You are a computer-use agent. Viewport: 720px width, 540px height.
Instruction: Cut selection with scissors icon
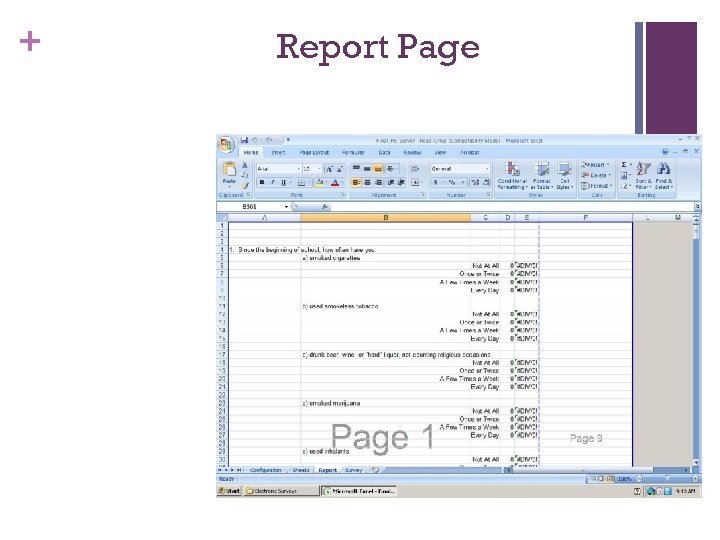tap(245, 165)
